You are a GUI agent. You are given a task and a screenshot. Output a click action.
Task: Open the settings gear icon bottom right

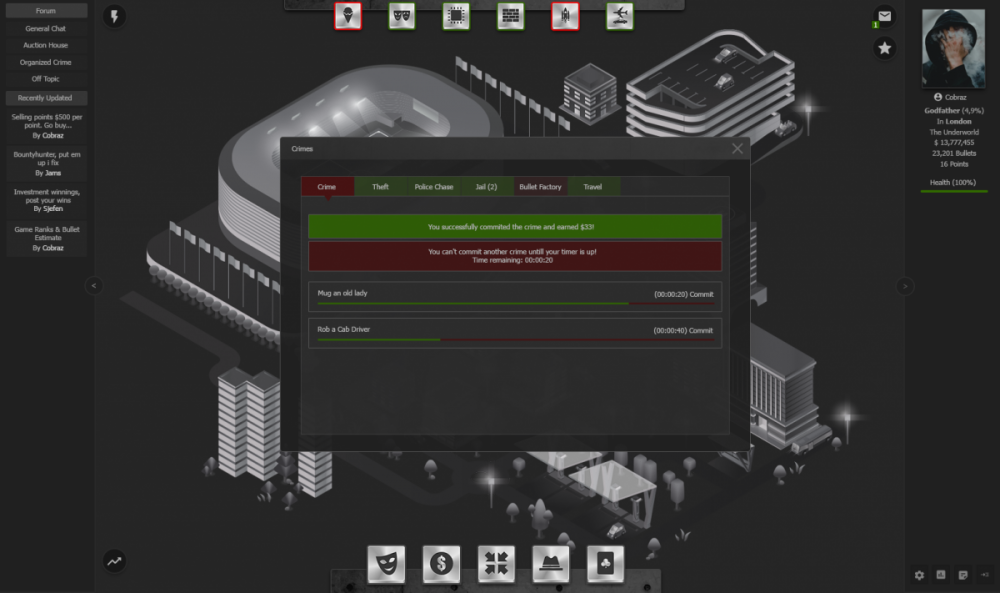[920, 575]
